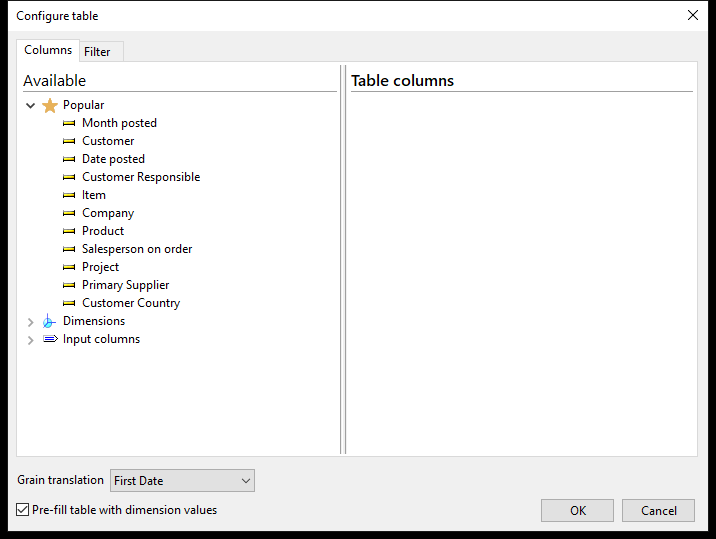The width and height of the screenshot is (716, 539).
Task: Select the Item entry
Action: click(94, 195)
